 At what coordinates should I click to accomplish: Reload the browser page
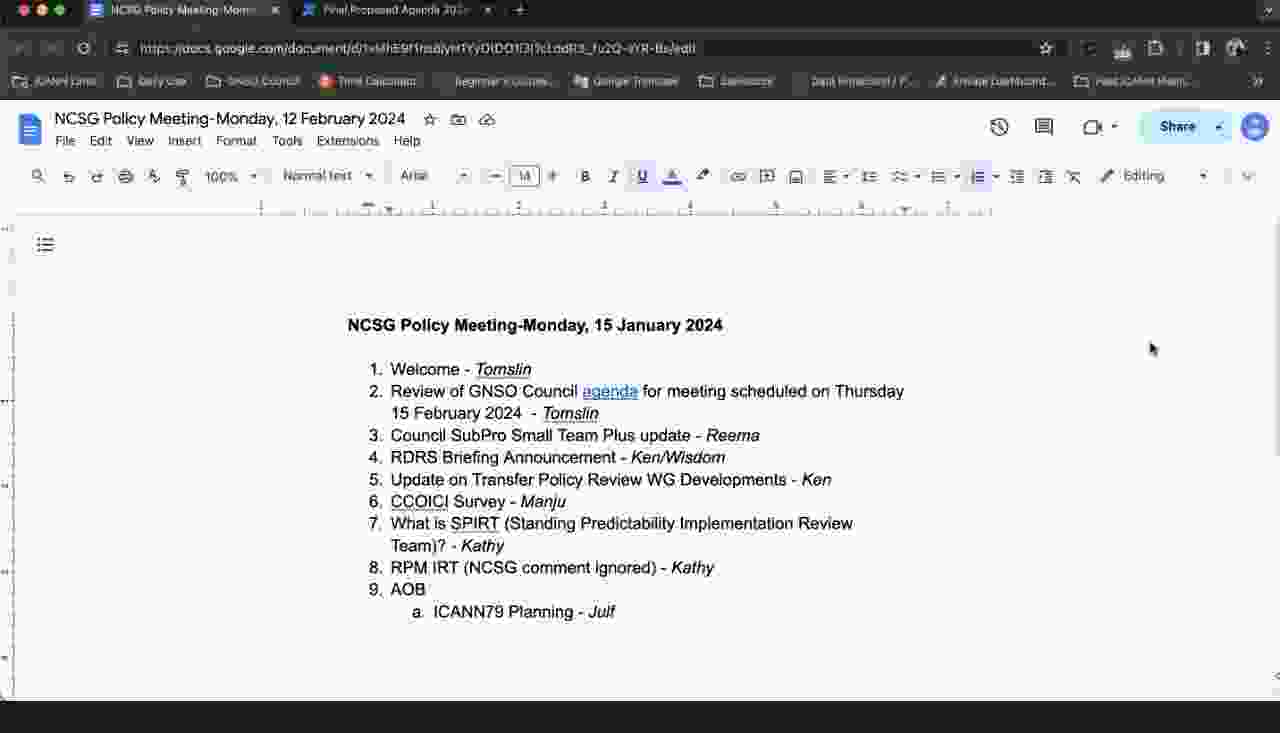[83, 48]
